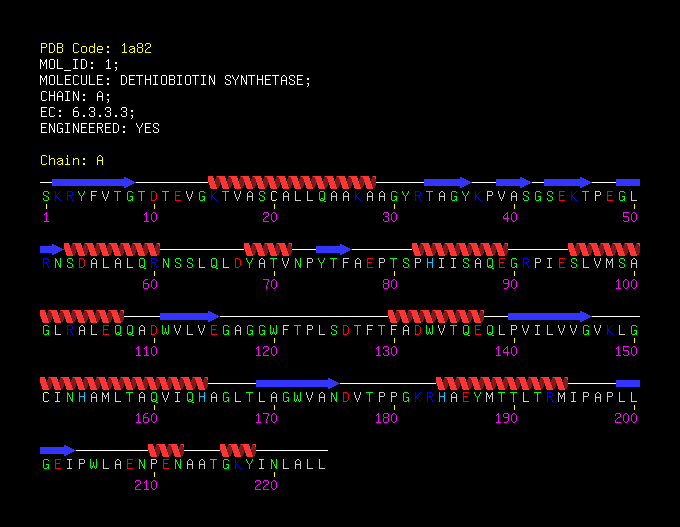Select the yellow cysteine C at residue 20

pyautogui.click(x=274, y=197)
